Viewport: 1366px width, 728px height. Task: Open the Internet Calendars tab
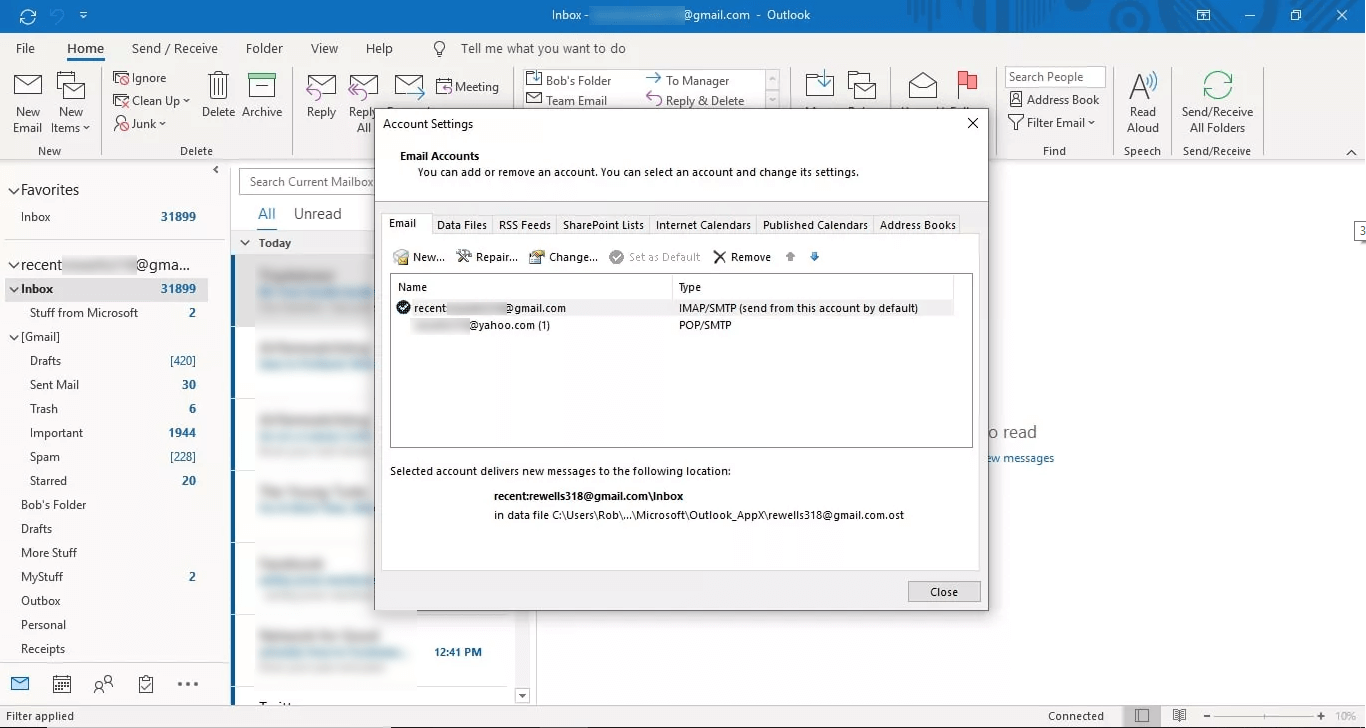point(703,225)
